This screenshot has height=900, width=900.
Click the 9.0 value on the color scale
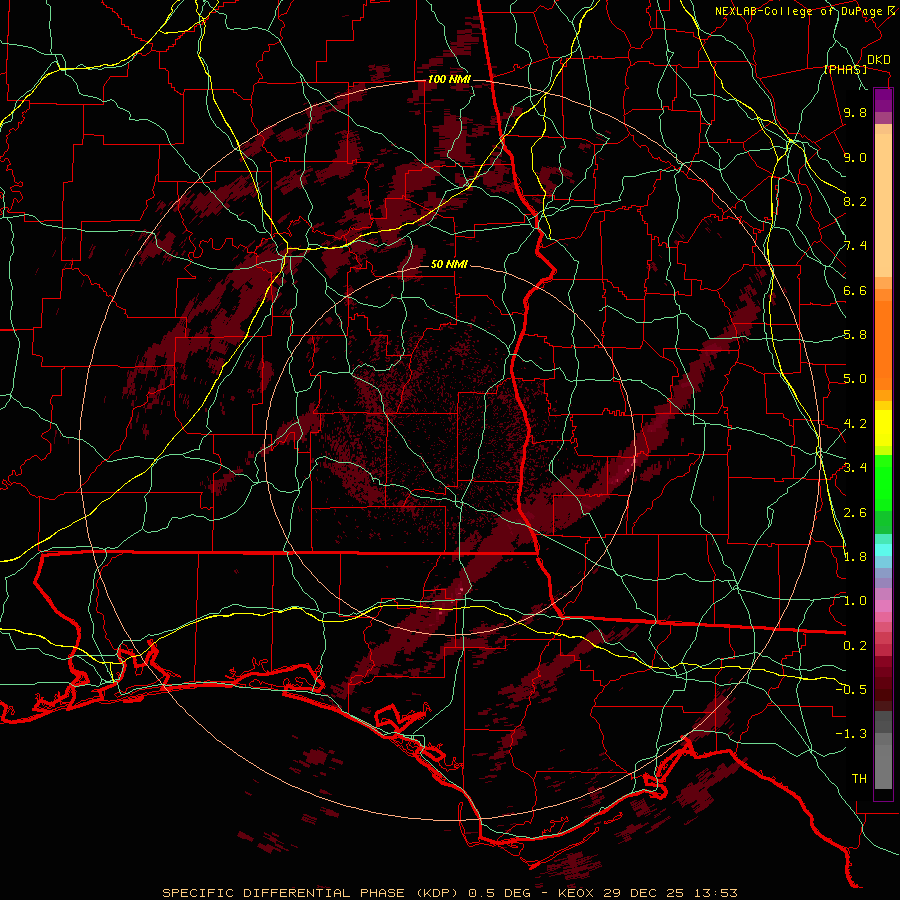pyautogui.click(x=855, y=157)
